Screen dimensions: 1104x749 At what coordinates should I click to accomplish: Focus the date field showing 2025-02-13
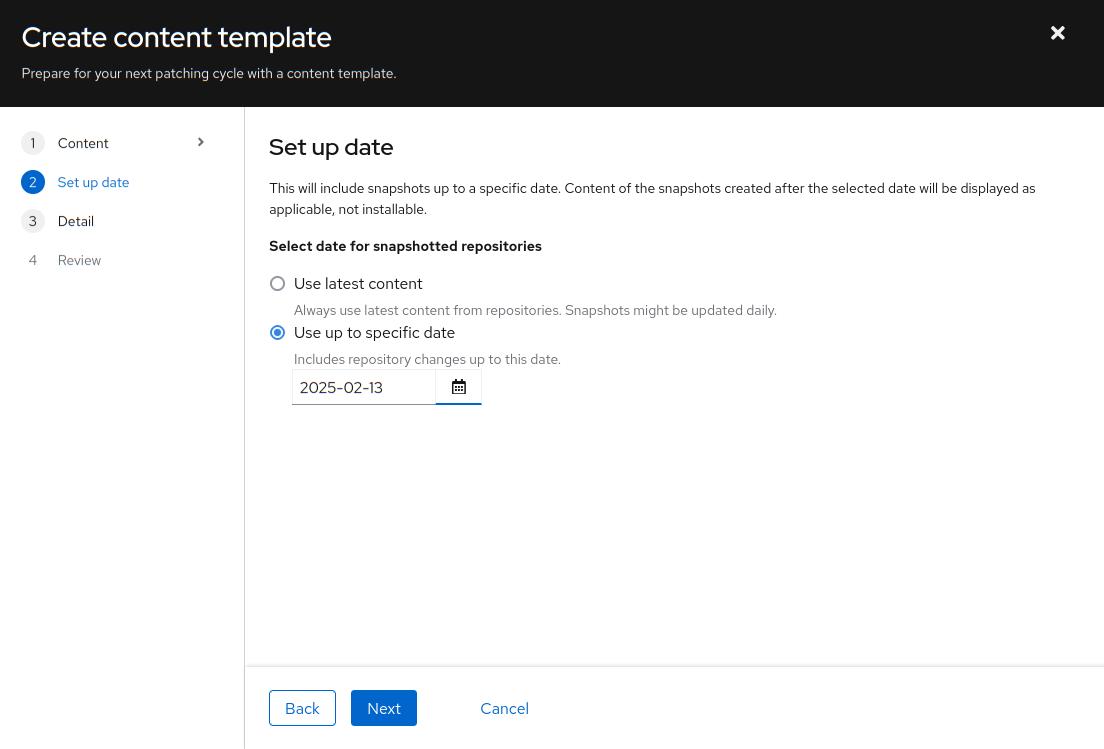[363, 387]
